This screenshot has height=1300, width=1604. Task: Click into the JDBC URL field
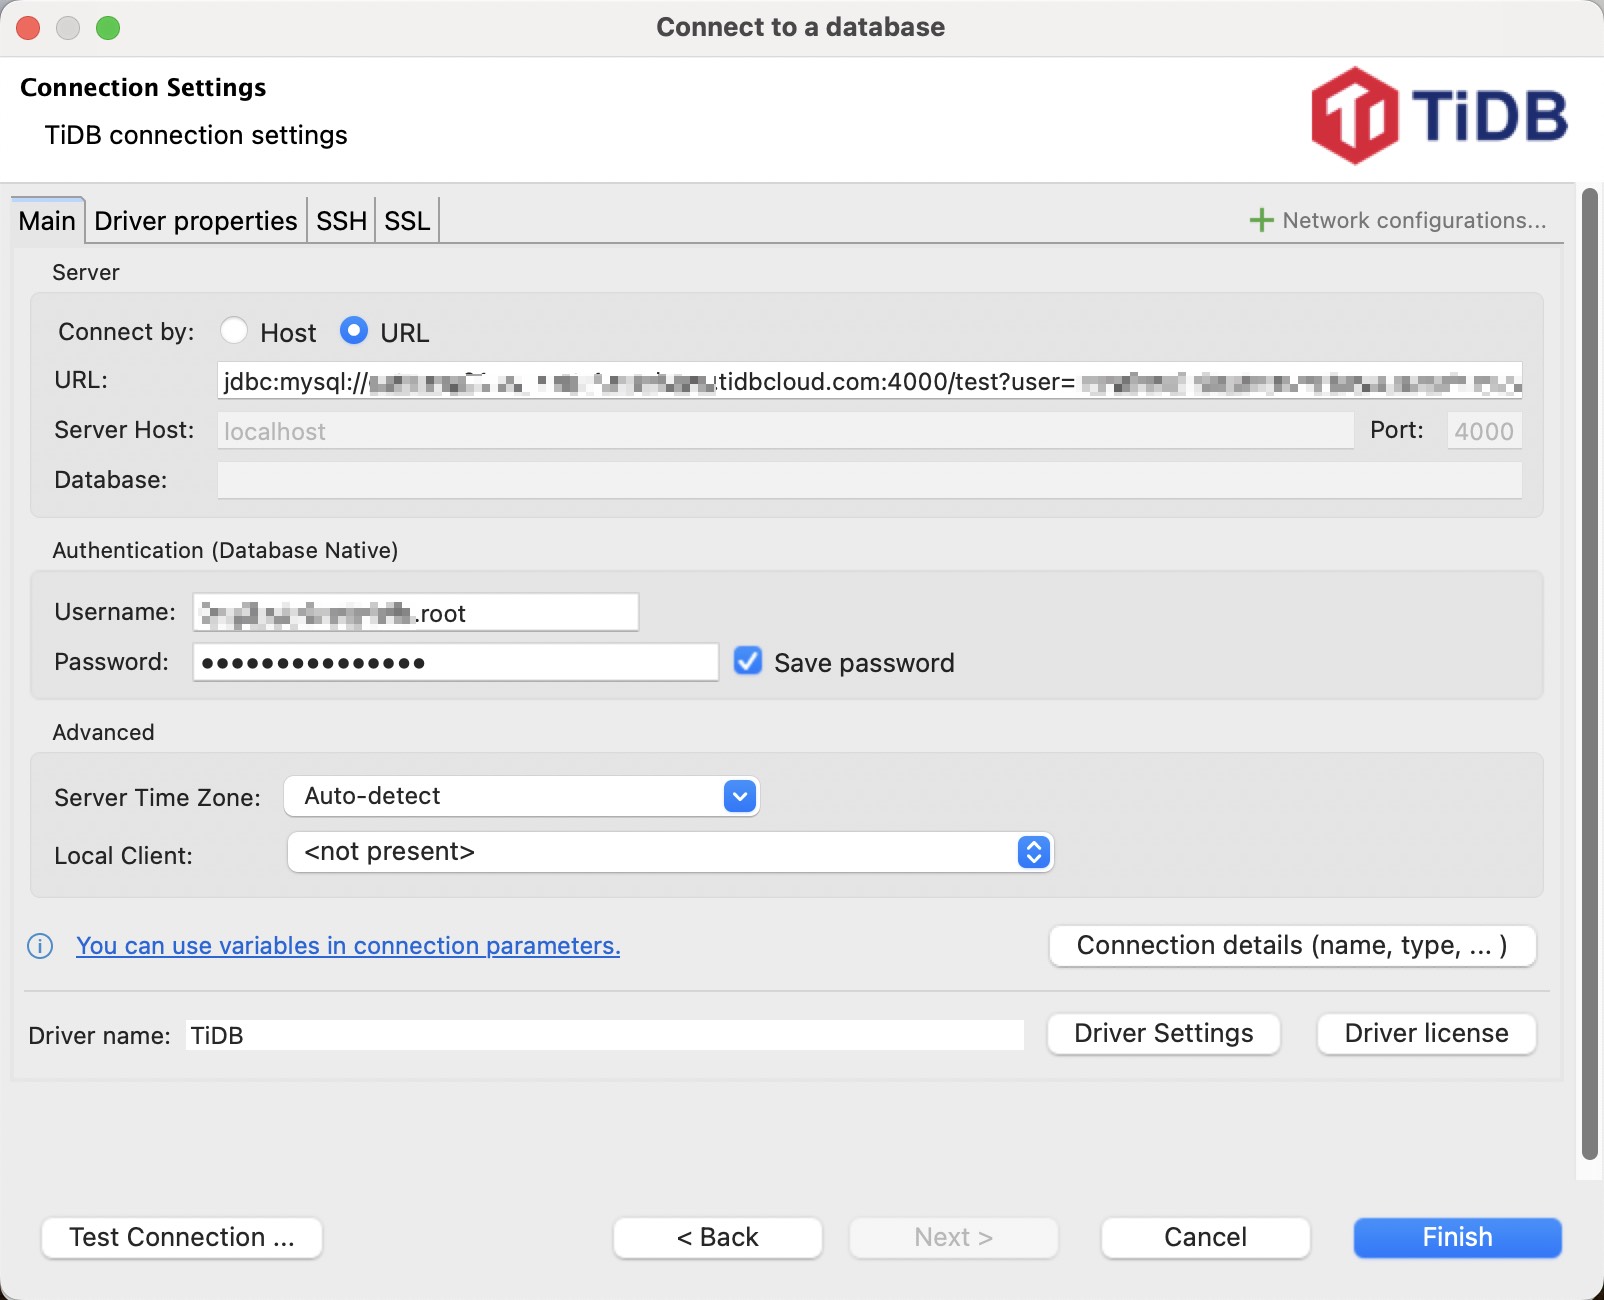[870, 381]
